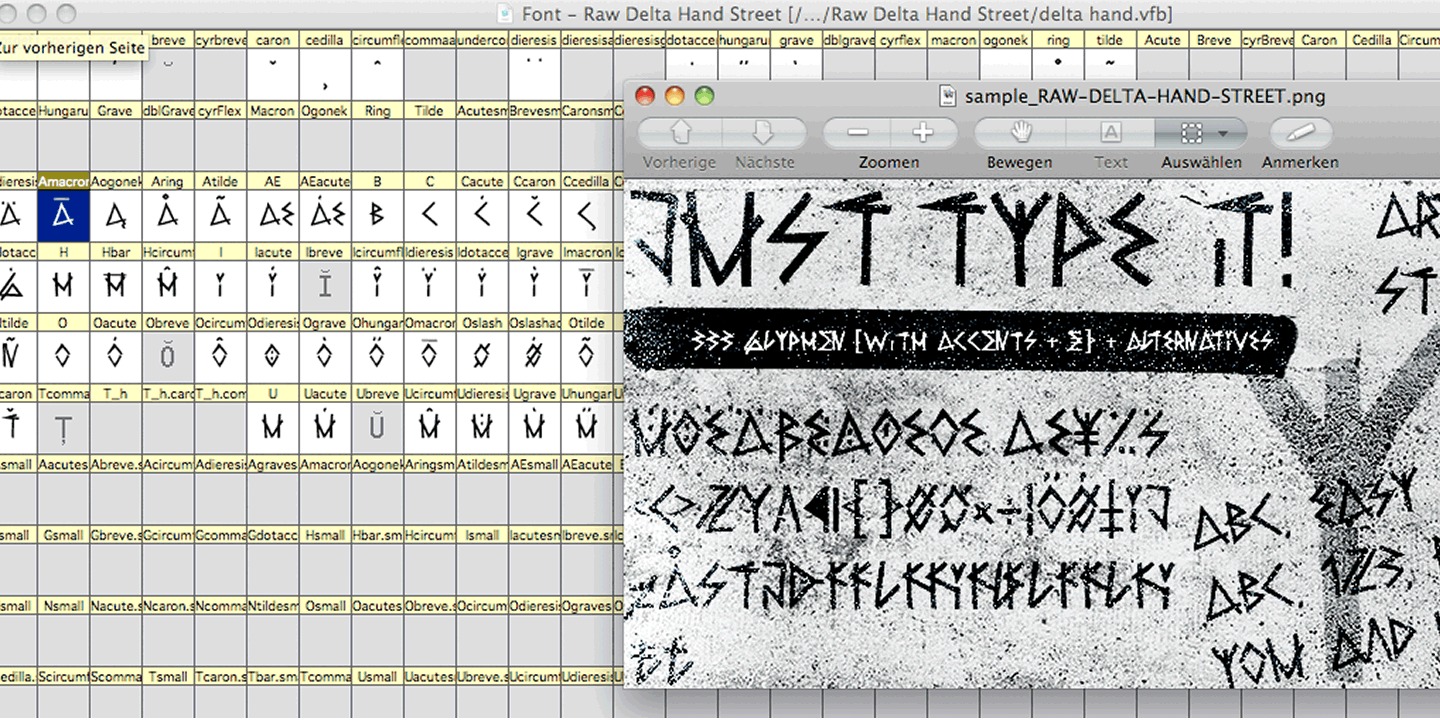The height and width of the screenshot is (720, 1440).
Task: Select the Amacron glyph cell
Action: click(x=64, y=215)
